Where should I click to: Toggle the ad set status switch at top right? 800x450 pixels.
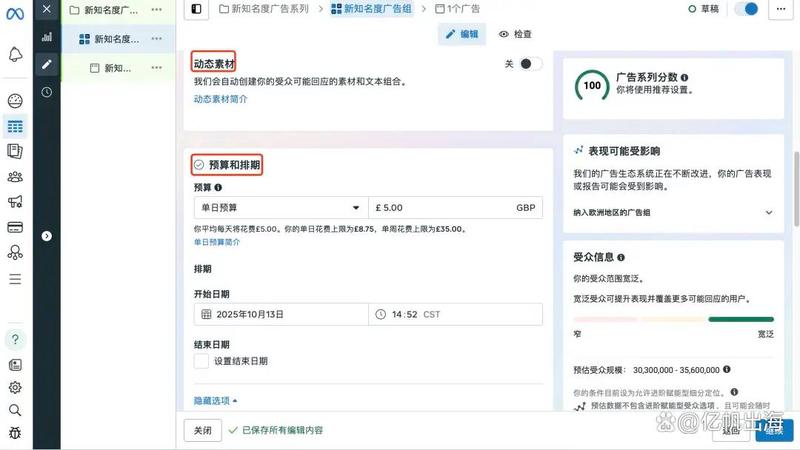click(x=746, y=9)
